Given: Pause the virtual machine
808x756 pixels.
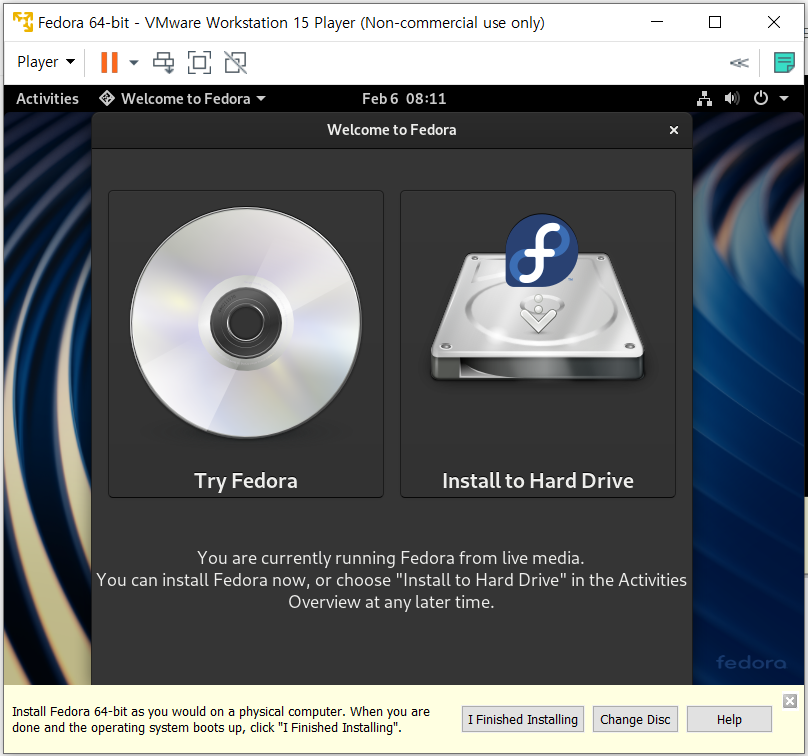Looking at the screenshot, I should tap(109, 62).
